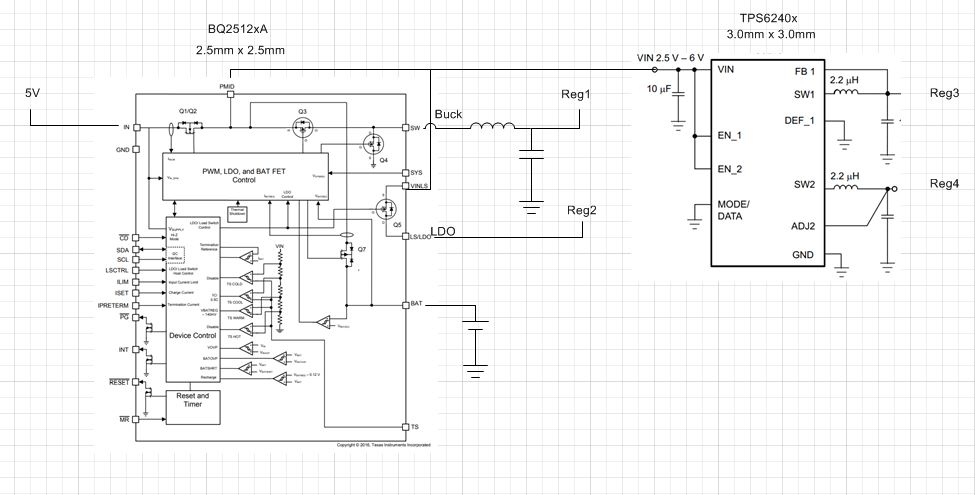Viewport: 975px width, 495px height.
Task: Click the LS/LDO pin label
Action: pos(421,236)
